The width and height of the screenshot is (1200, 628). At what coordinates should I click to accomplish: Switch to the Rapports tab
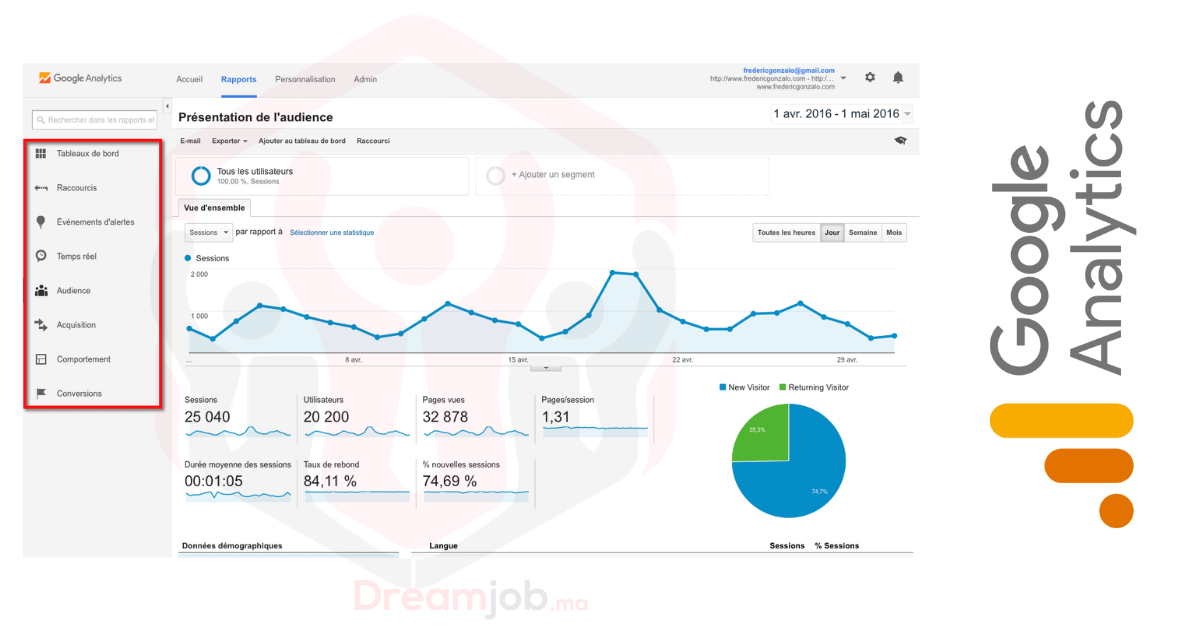(239, 79)
